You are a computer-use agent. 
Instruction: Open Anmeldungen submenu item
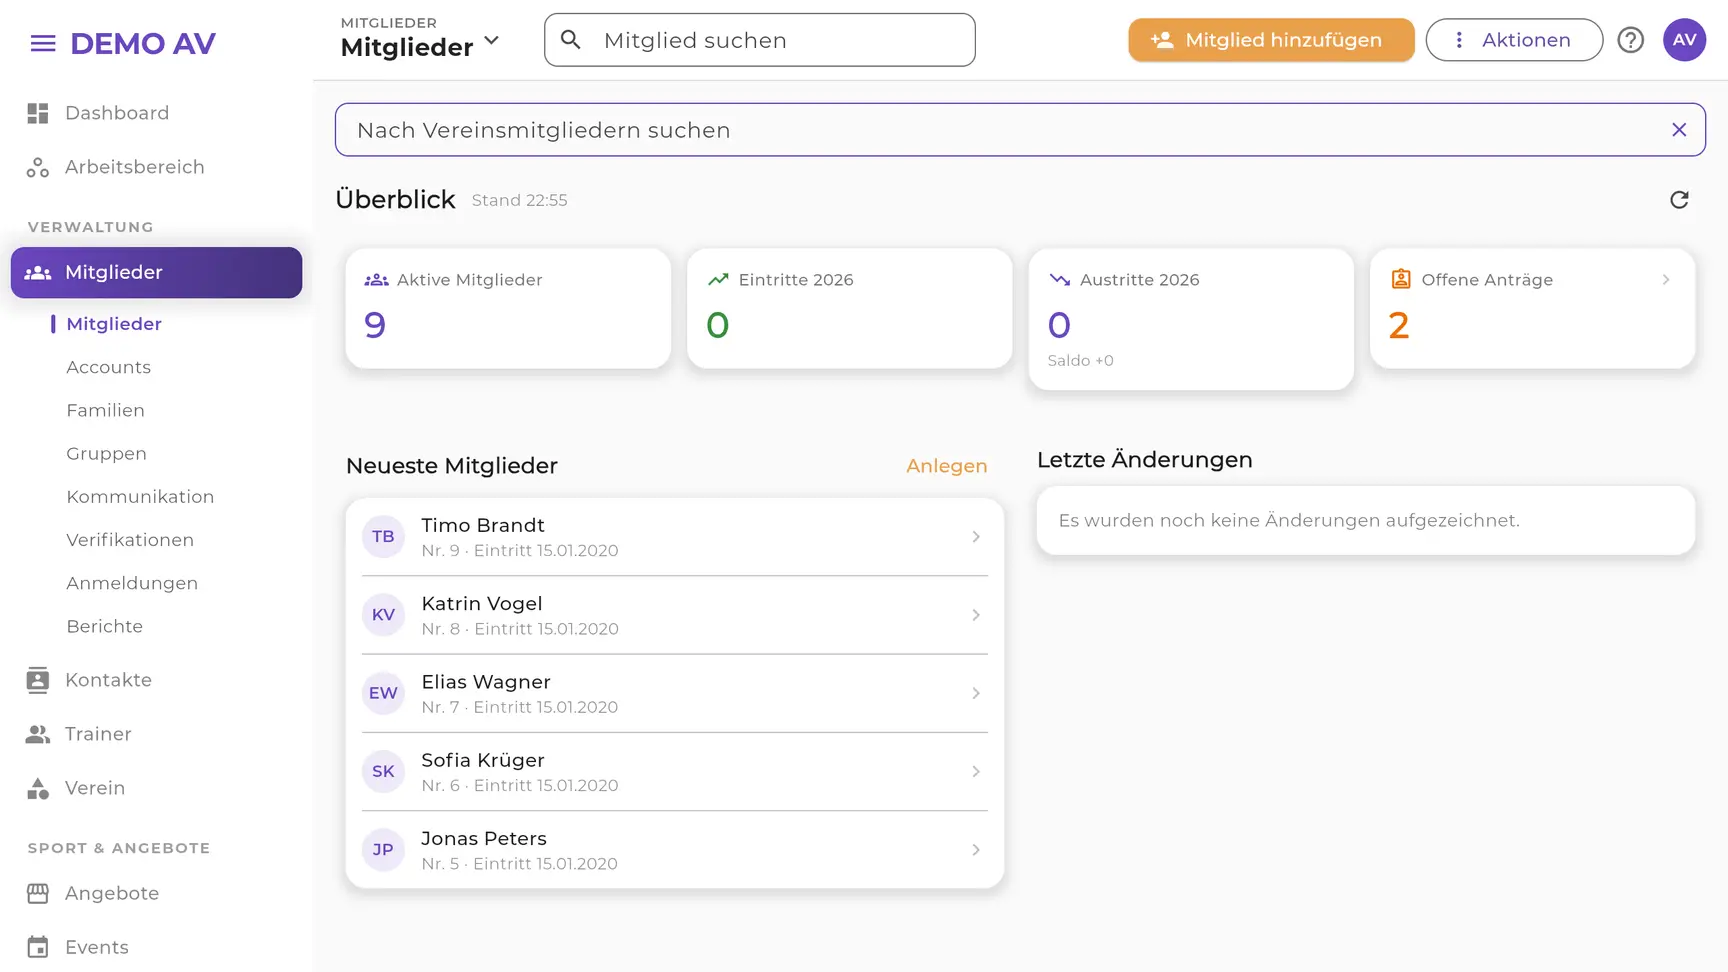pos(132,583)
